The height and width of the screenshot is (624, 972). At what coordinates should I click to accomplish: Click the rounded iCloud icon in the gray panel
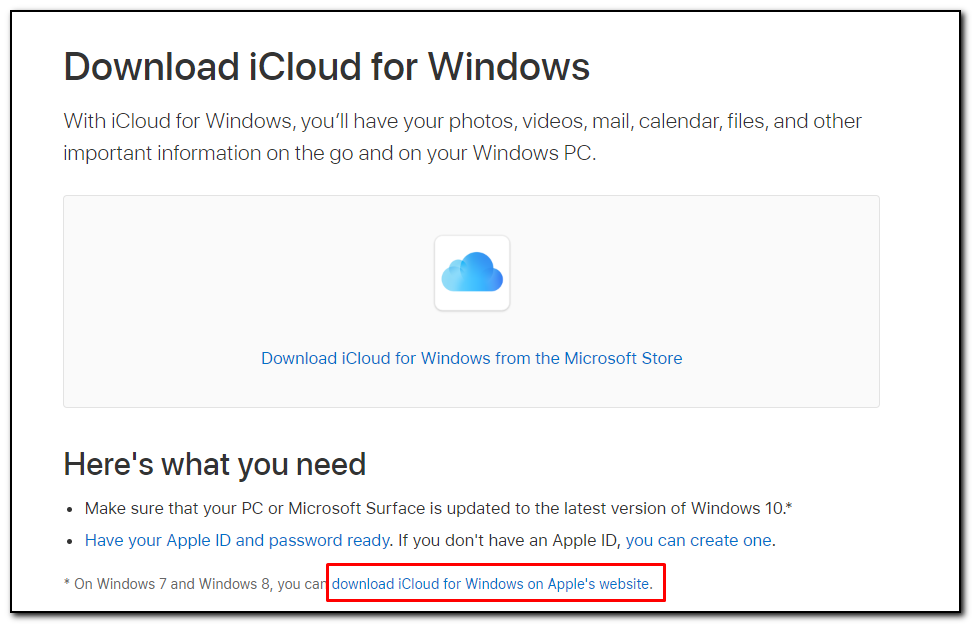click(x=472, y=272)
